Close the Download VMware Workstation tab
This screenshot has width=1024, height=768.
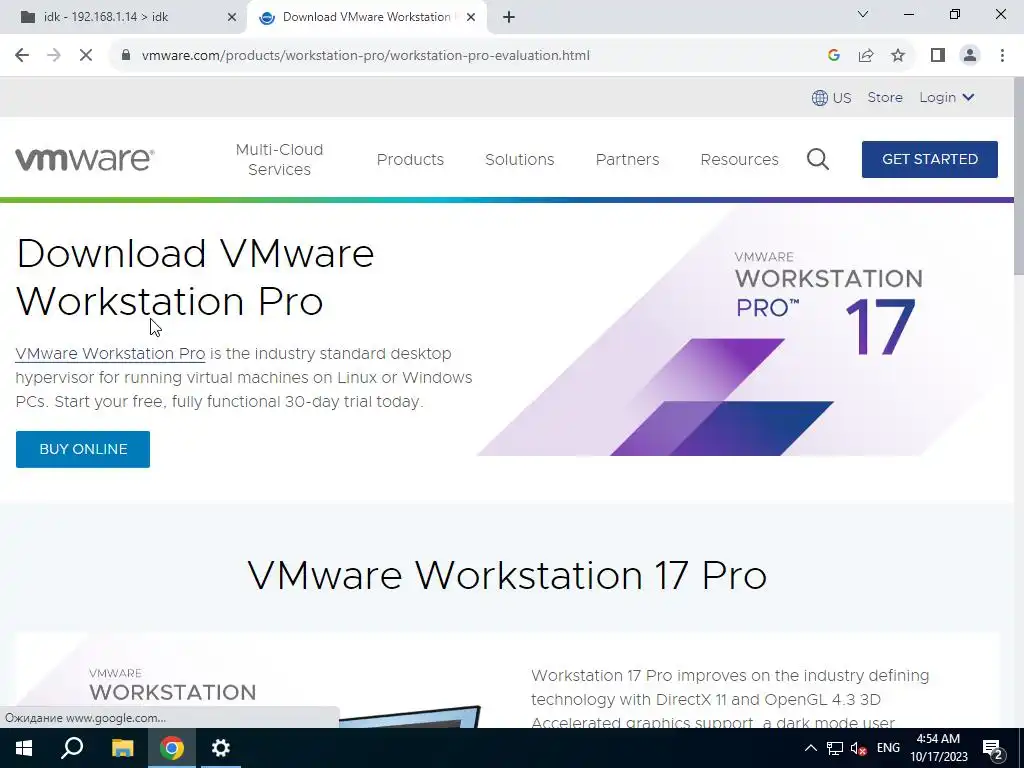471,18
